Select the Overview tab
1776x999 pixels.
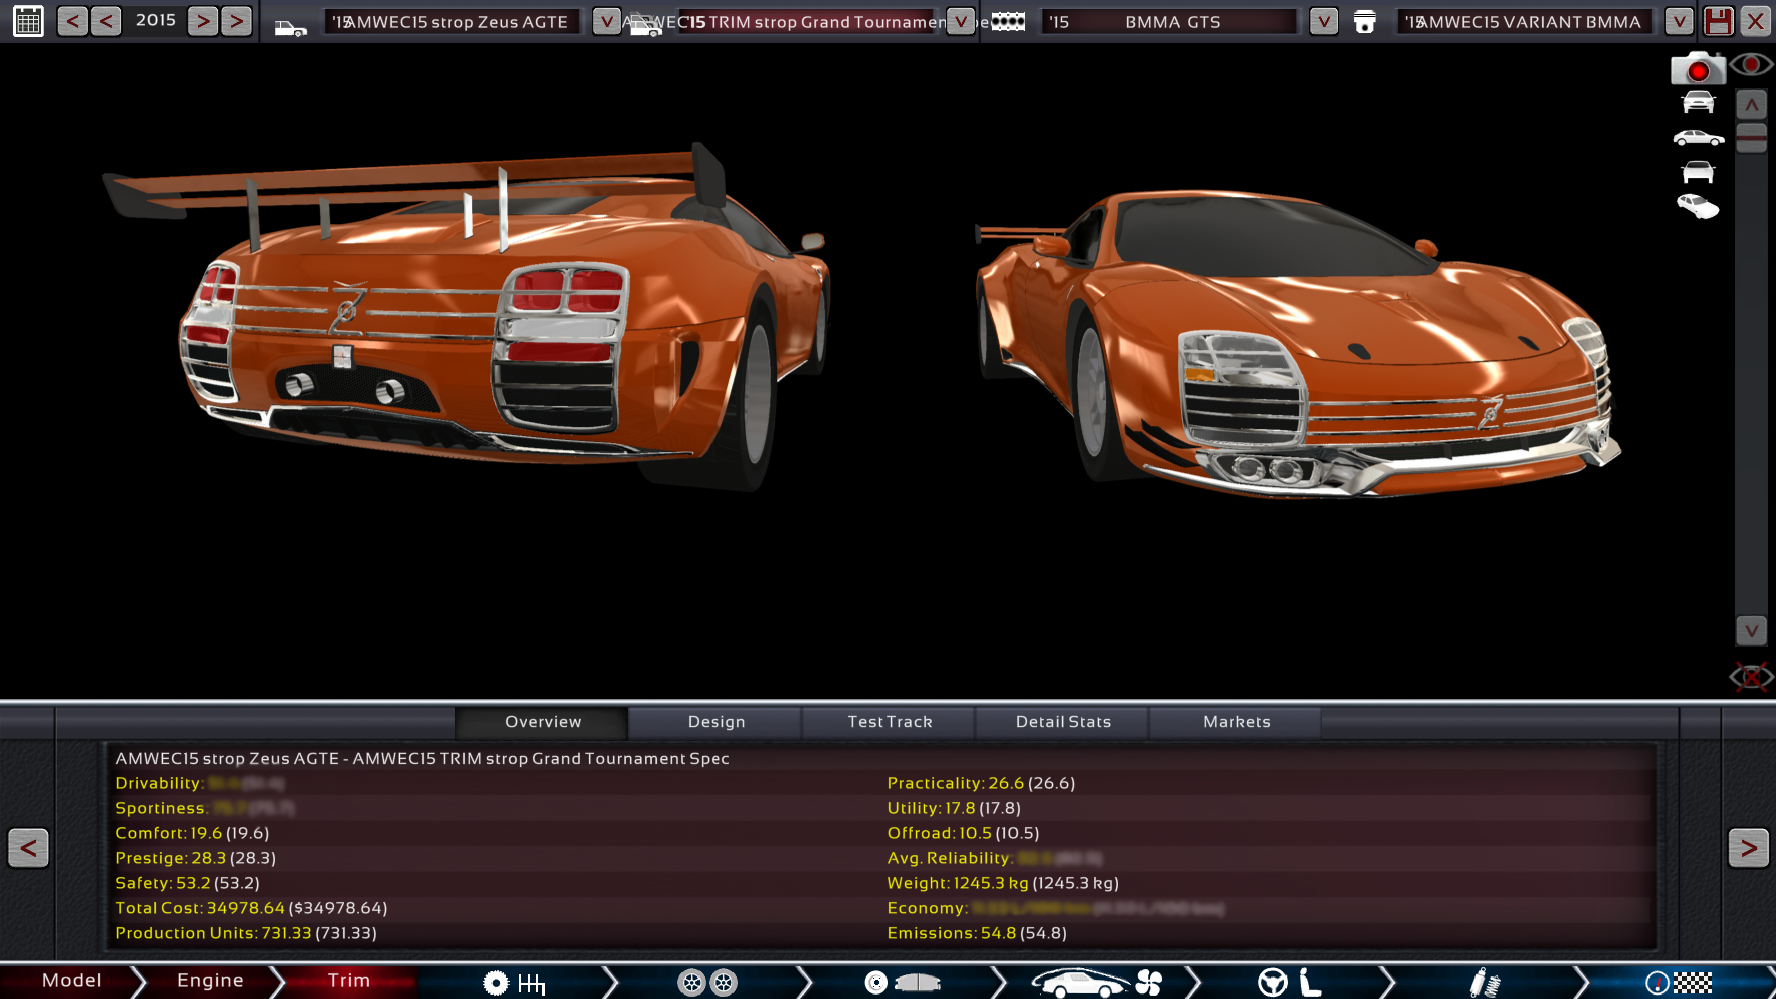point(542,722)
